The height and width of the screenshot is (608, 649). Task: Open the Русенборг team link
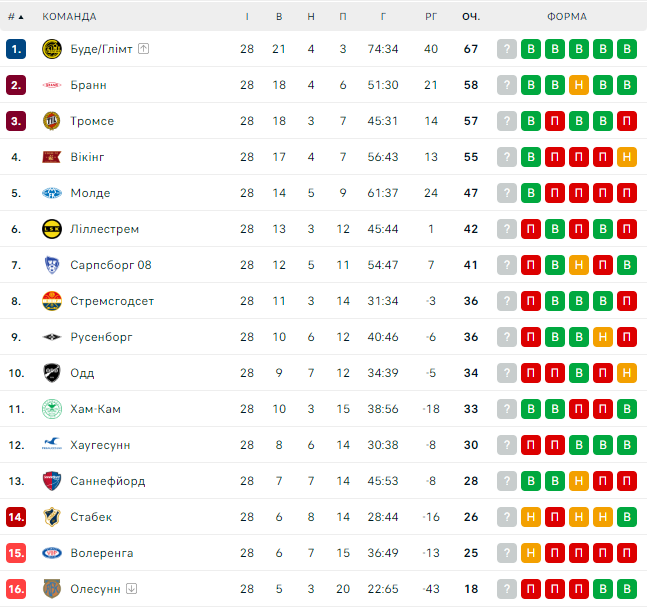pos(101,337)
